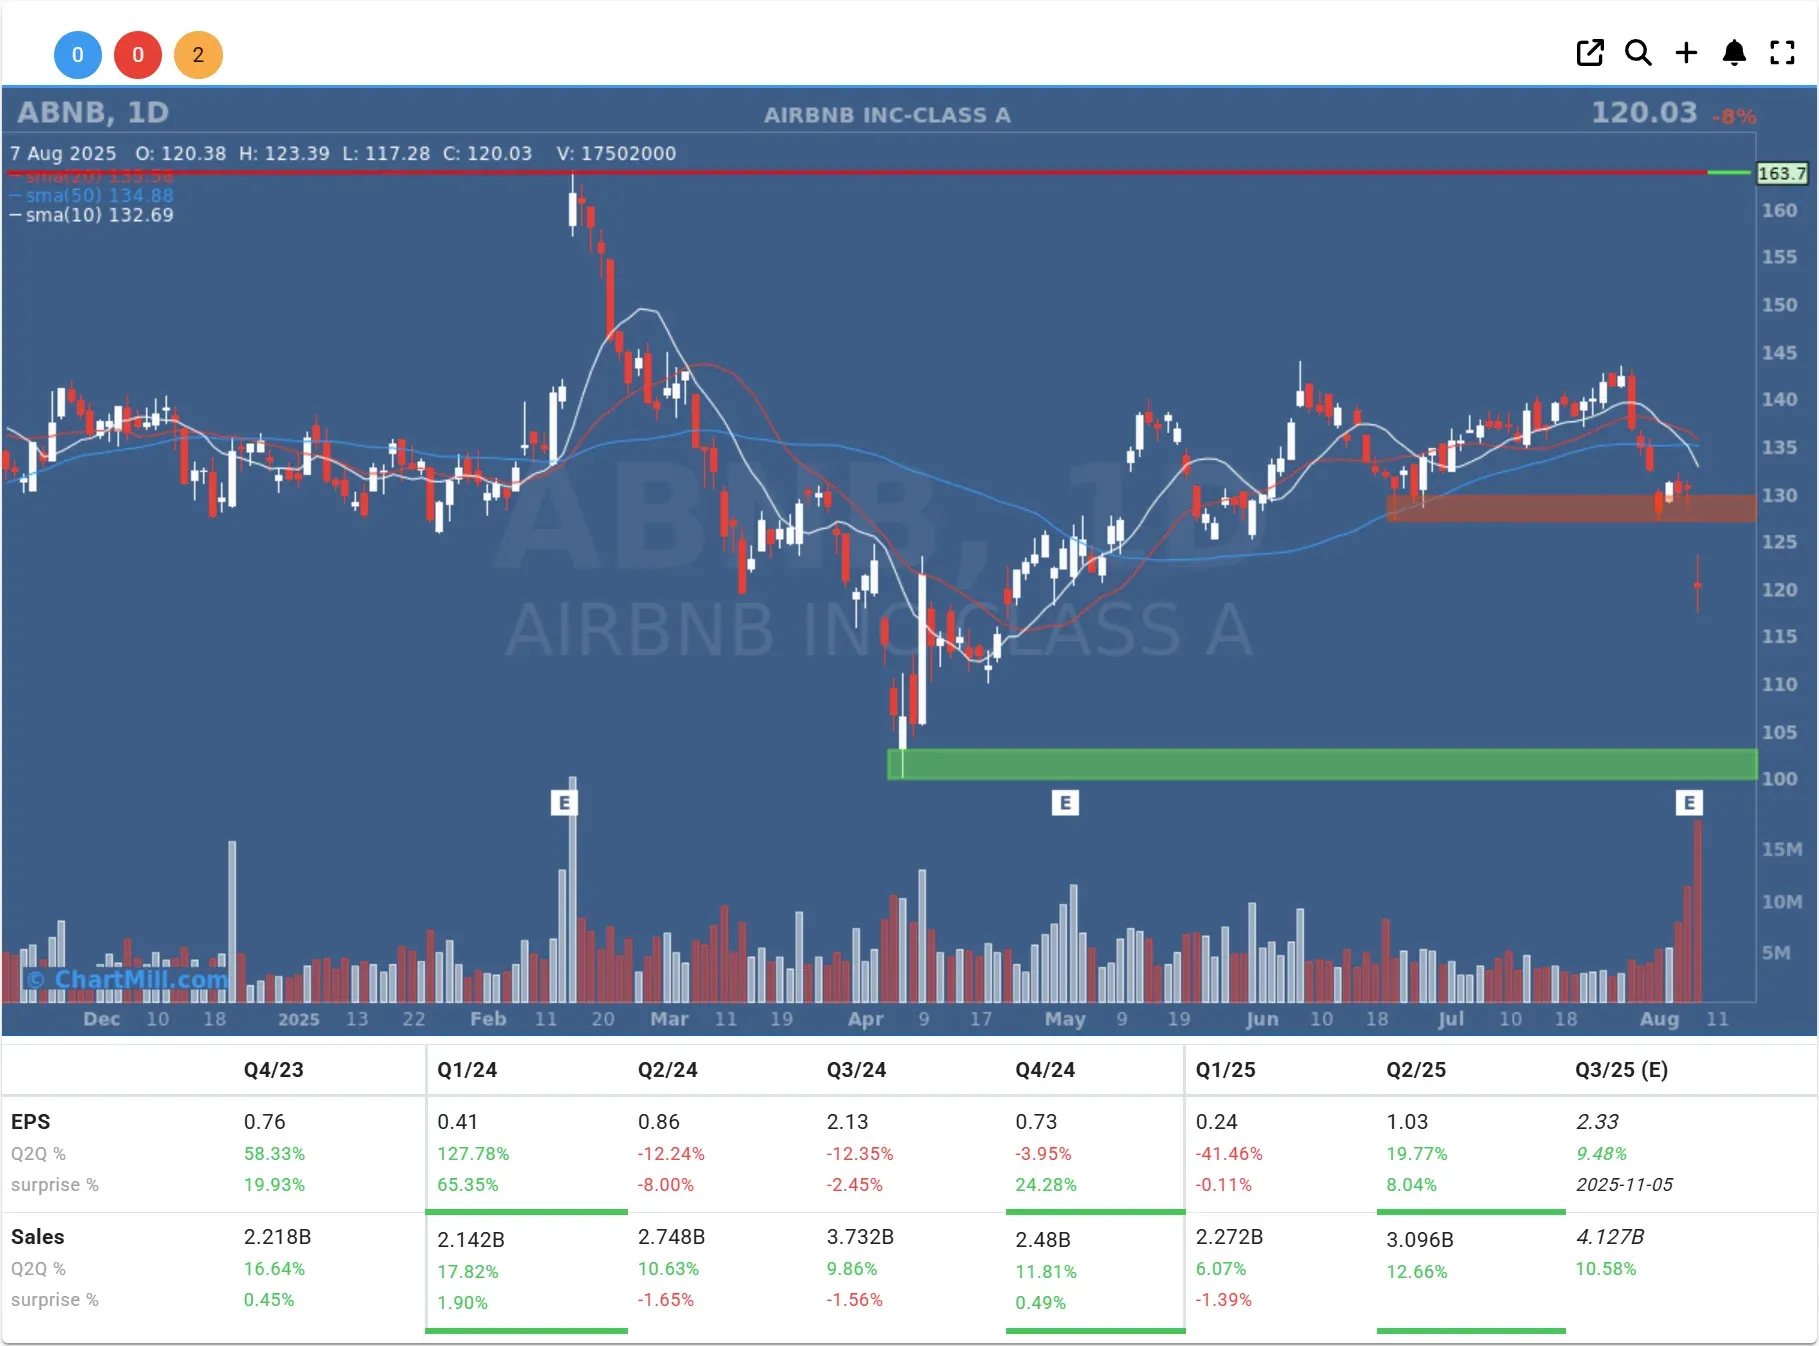This screenshot has width=1819, height=1346.
Task: Click the Q1/24 column header
Action: 467,1070
